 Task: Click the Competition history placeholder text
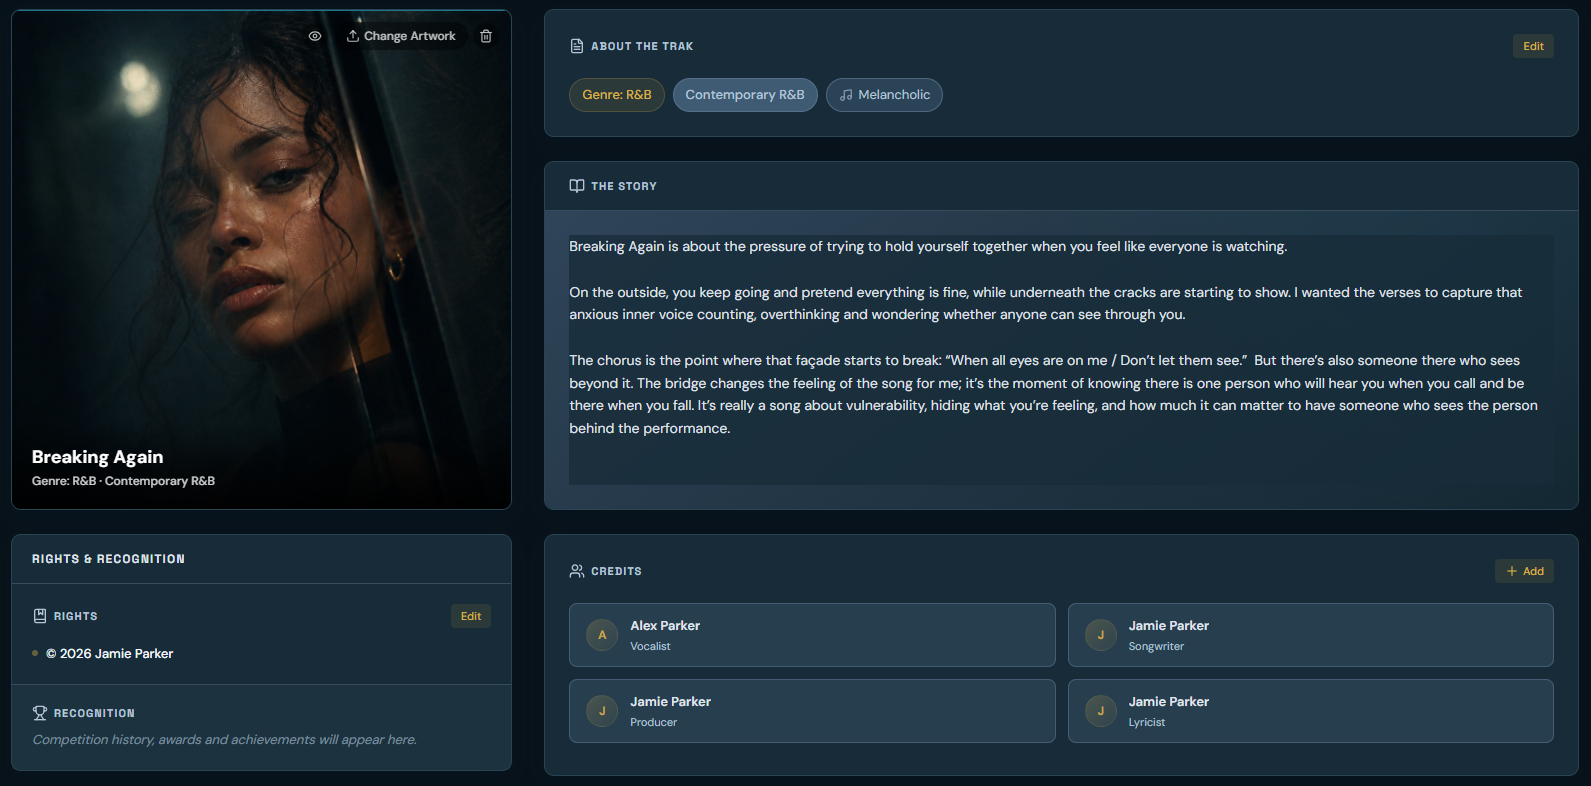pyautogui.click(x=225, y=740)
